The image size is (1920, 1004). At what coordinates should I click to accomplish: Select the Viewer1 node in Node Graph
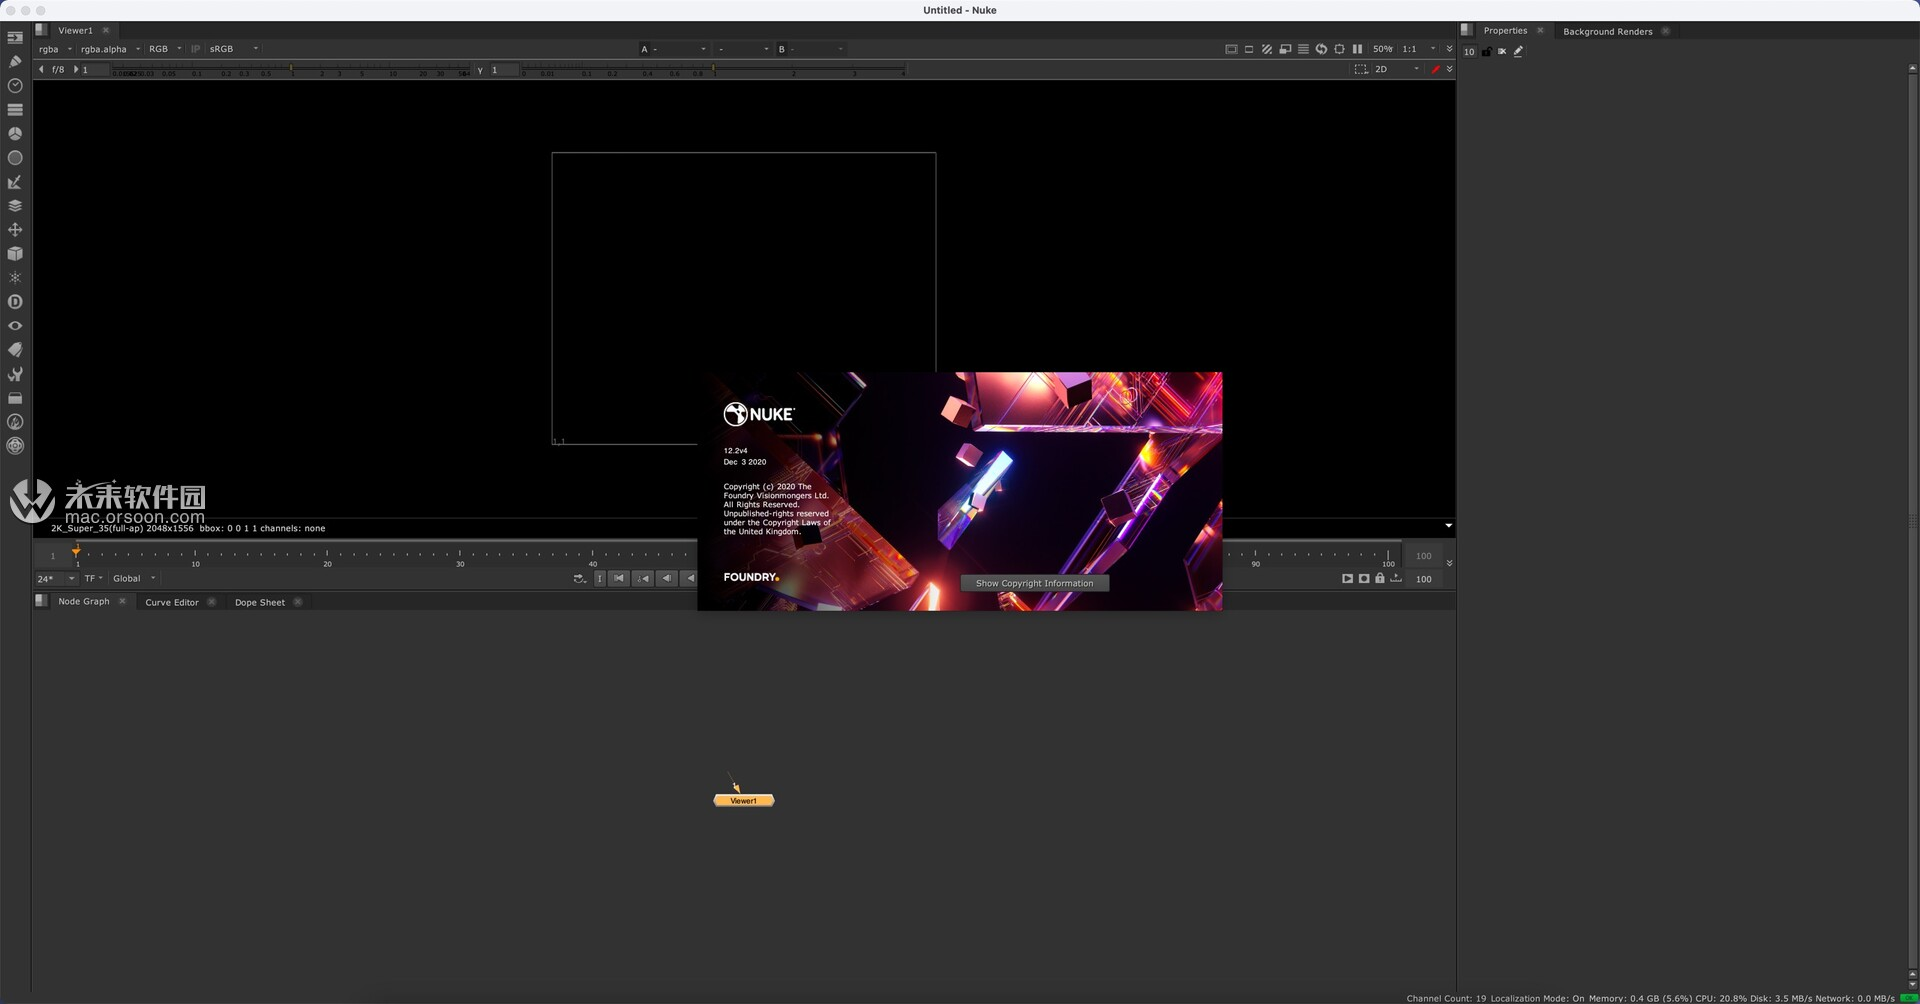tap(743, 800)
